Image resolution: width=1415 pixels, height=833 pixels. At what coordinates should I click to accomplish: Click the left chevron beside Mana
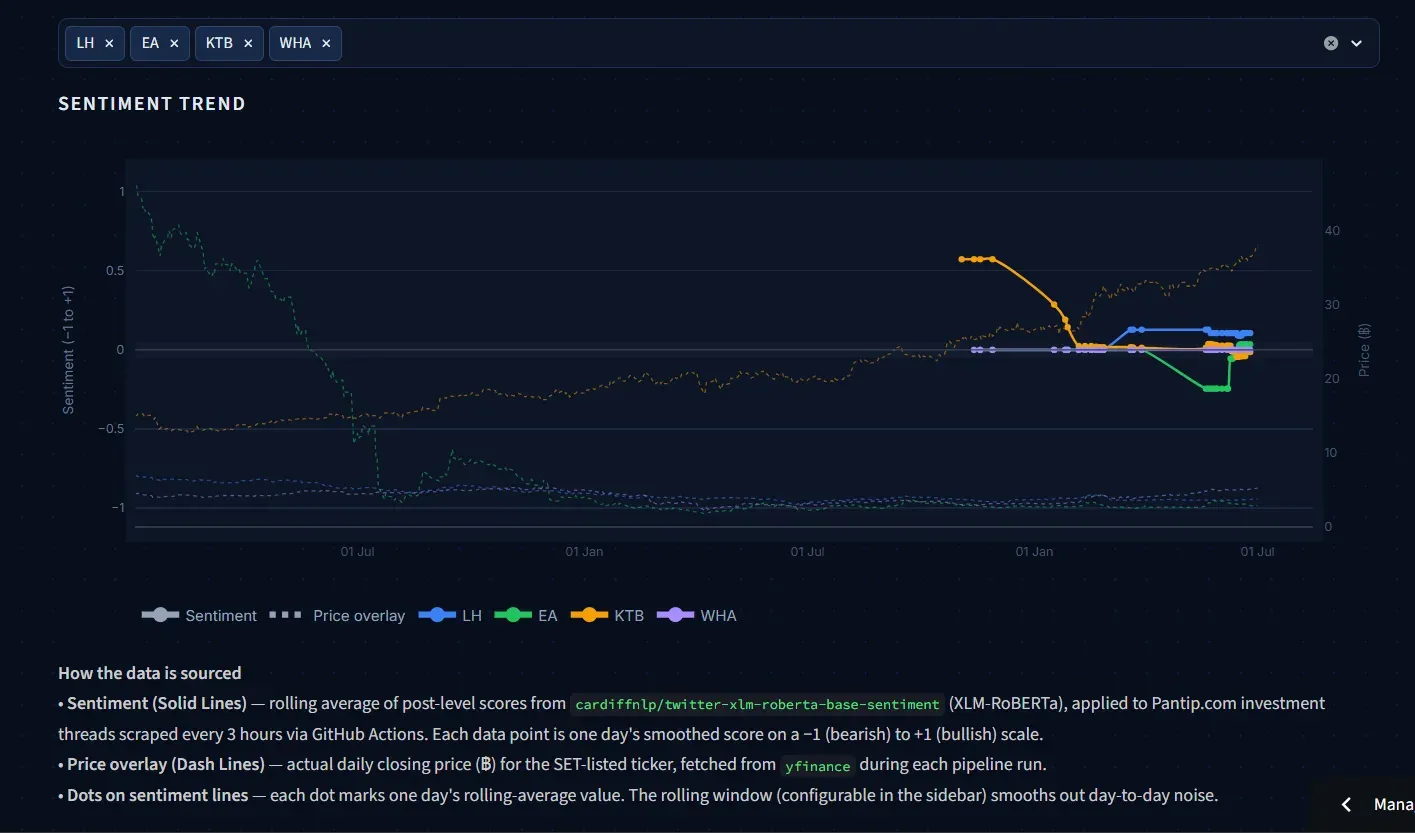coord(1347,804)
